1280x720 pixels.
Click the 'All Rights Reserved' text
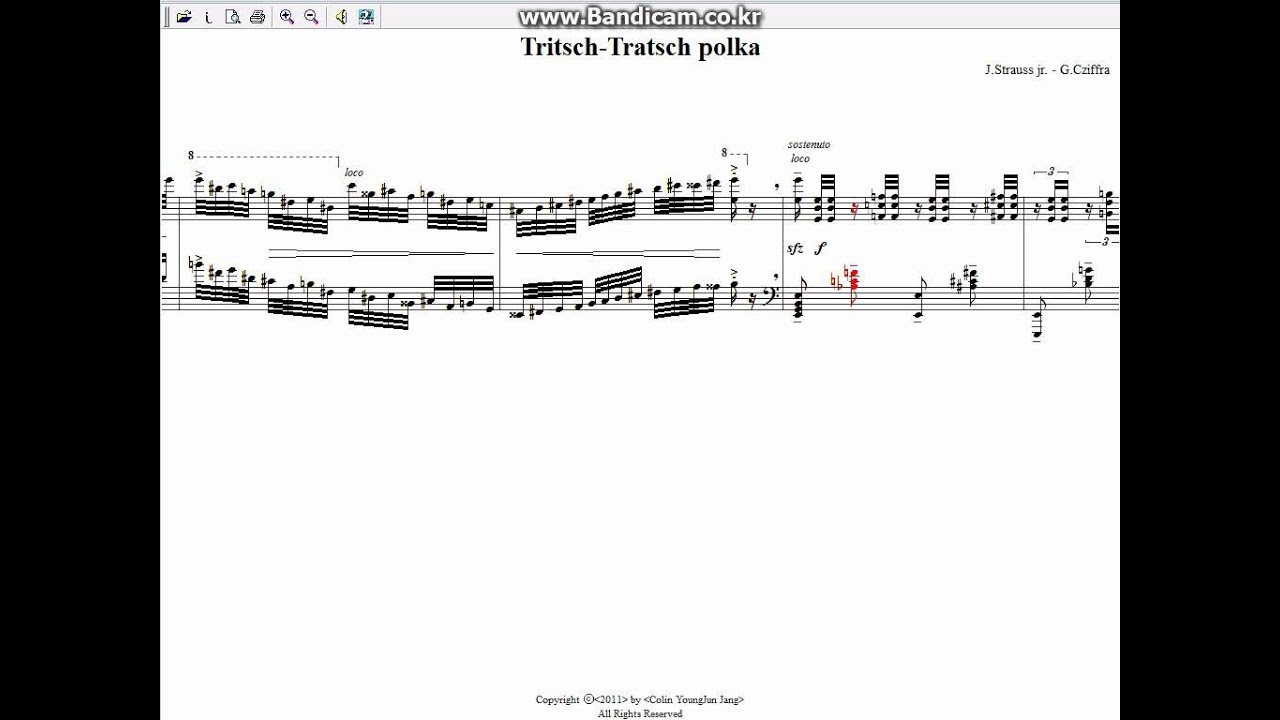click(640, 714)
